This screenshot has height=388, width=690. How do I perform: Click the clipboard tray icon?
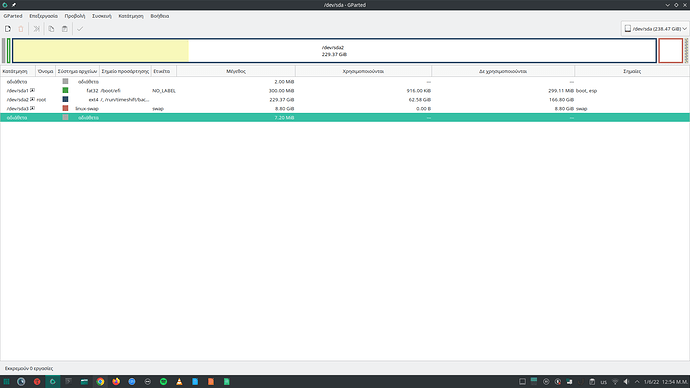[x=592, y=382]
